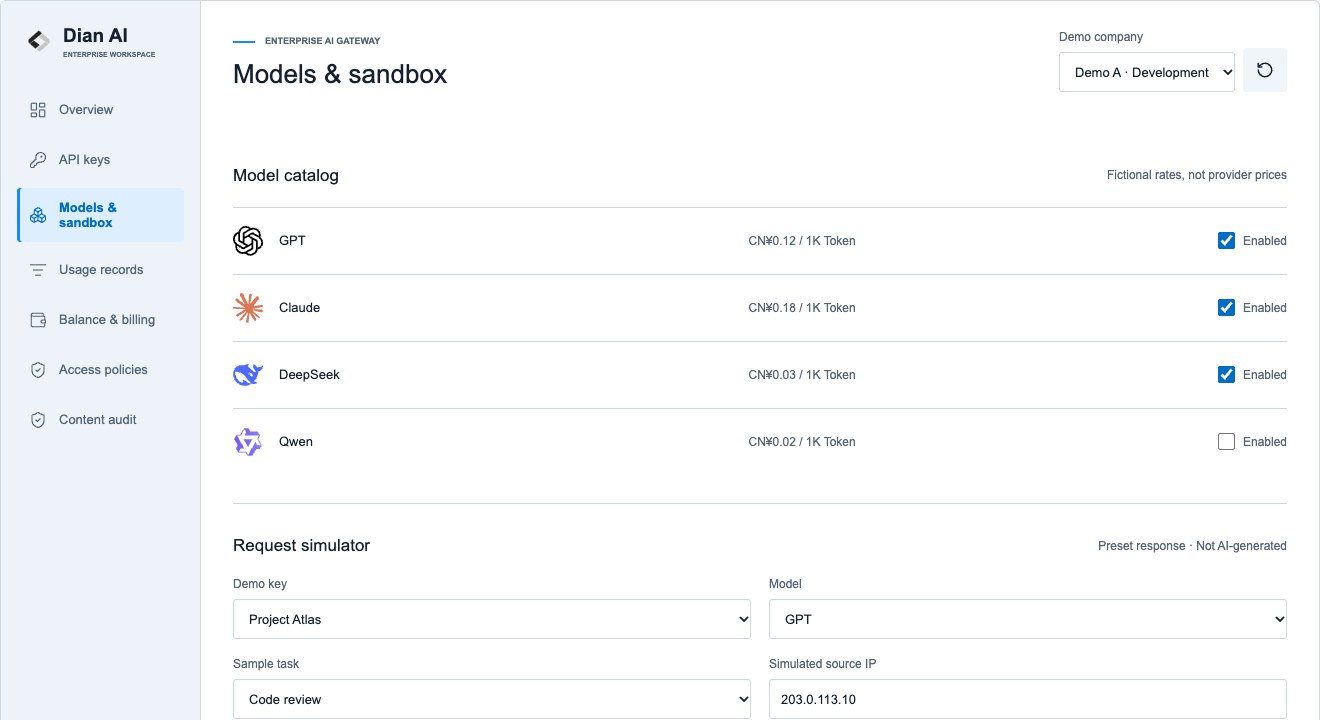Open Balance & billing sidebar item
Image resolution: width=1320 pixels, height=720 pixels.
(100, 320)
